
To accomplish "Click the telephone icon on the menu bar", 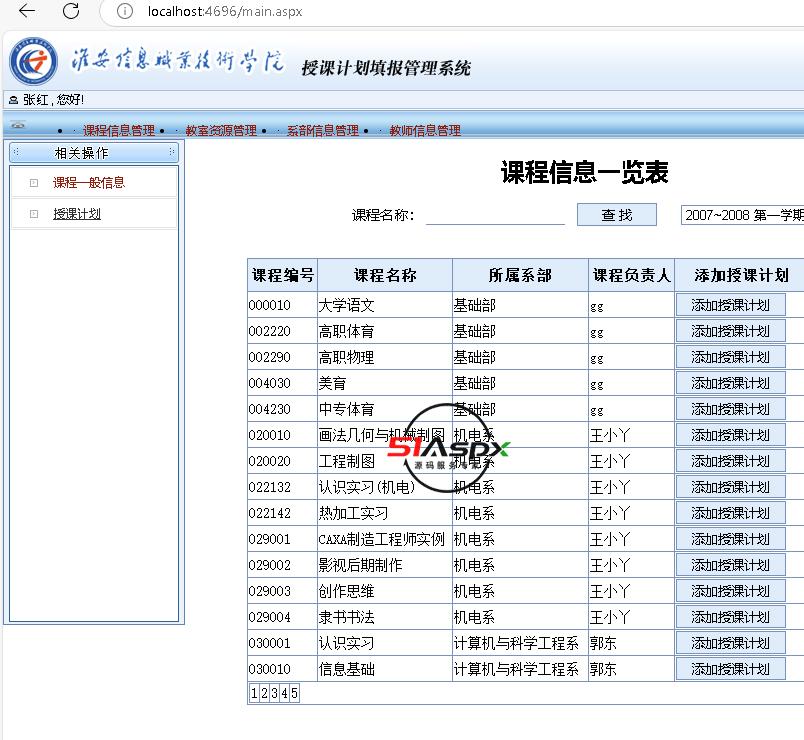I will pyautogui.click(x=17, y=126).
